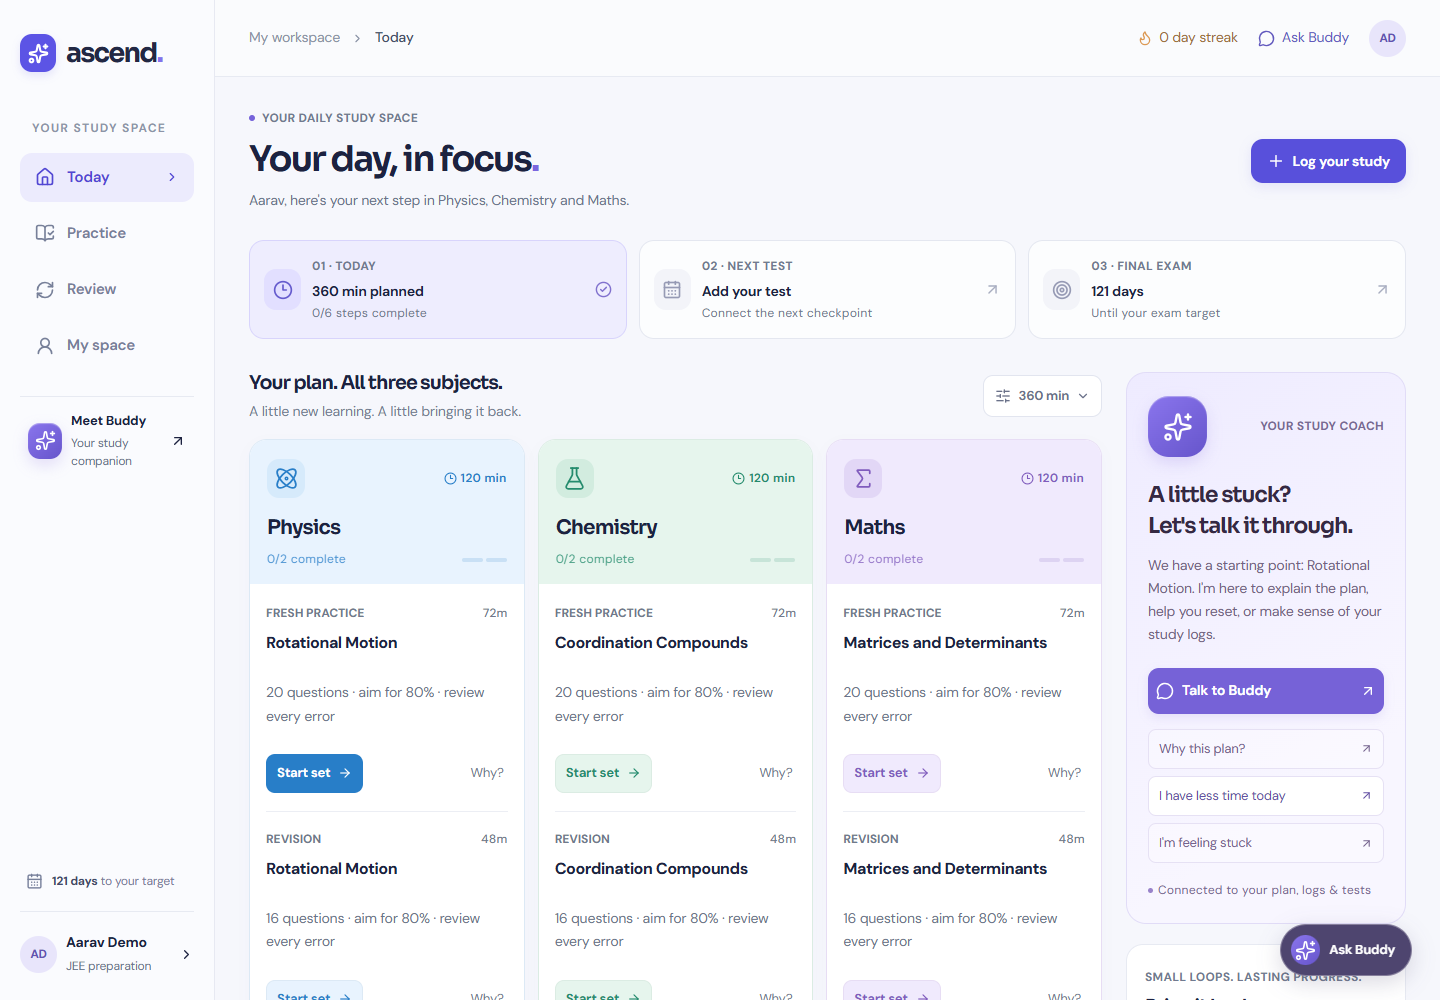Click the Chemistry progress bar

coord(773,560)
